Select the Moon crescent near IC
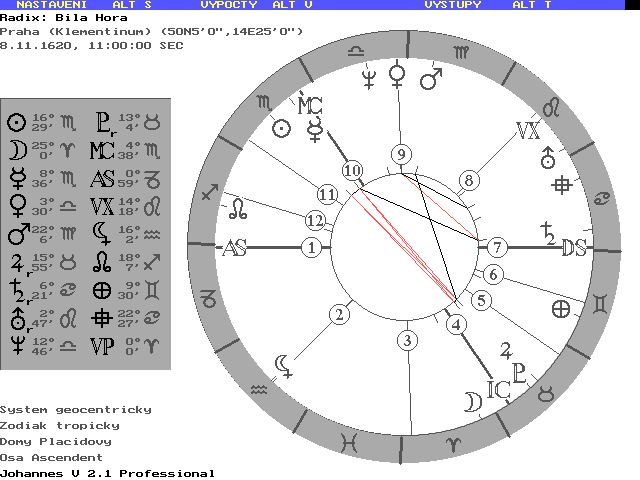Viewport: 640px width, 480px height. (471, 401)
